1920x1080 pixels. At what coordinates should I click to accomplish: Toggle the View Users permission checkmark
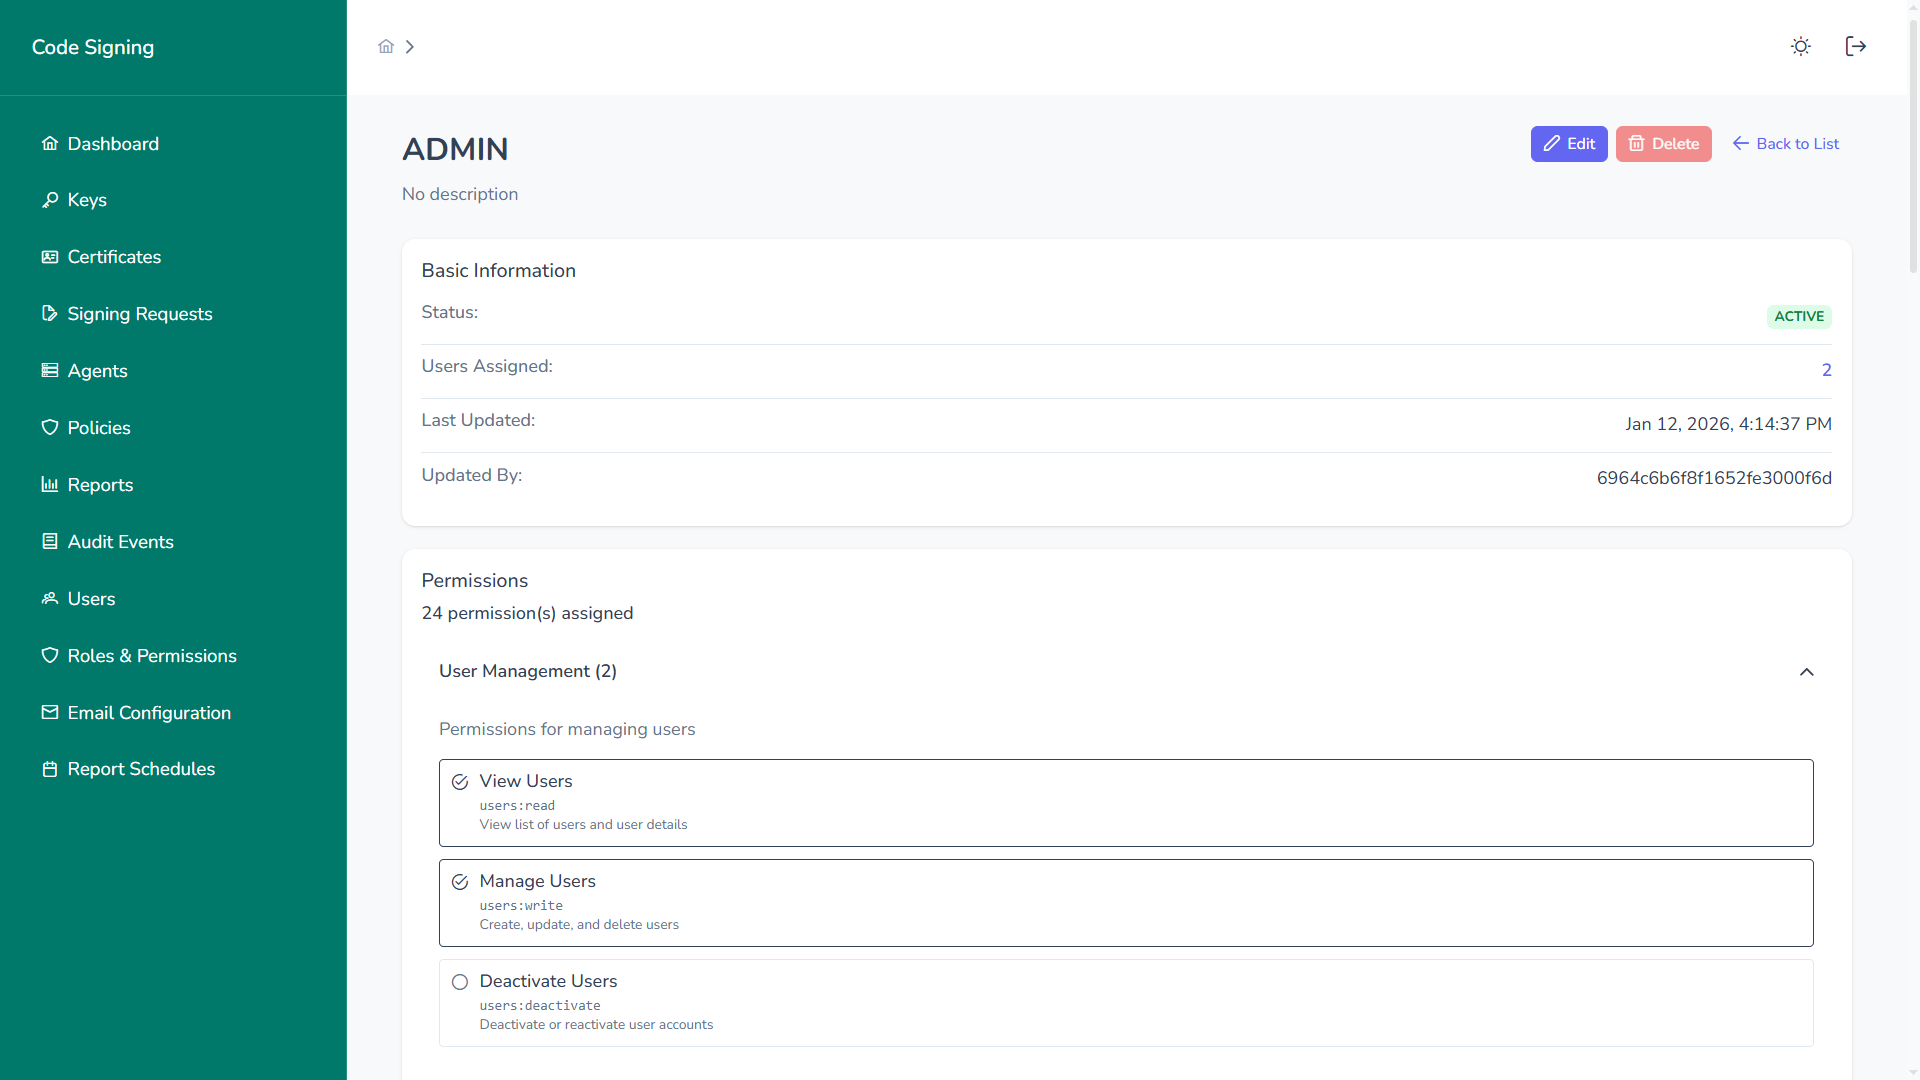point(460,782)
